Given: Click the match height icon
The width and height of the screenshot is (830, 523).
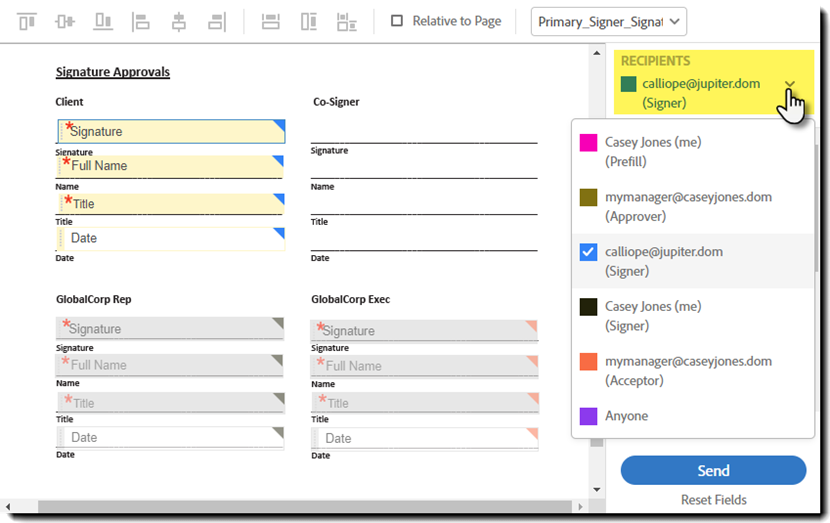Looking at the screenshot, I should pos(308,21).
